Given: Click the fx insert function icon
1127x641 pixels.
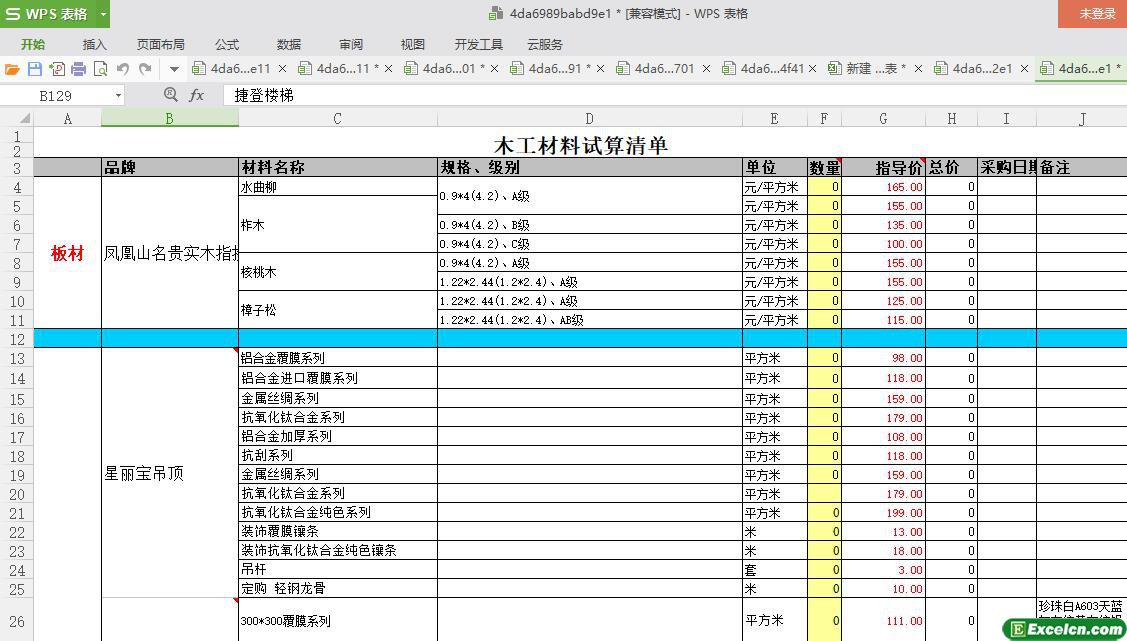Looking at the screenshot, I should (x=197, y=95).
